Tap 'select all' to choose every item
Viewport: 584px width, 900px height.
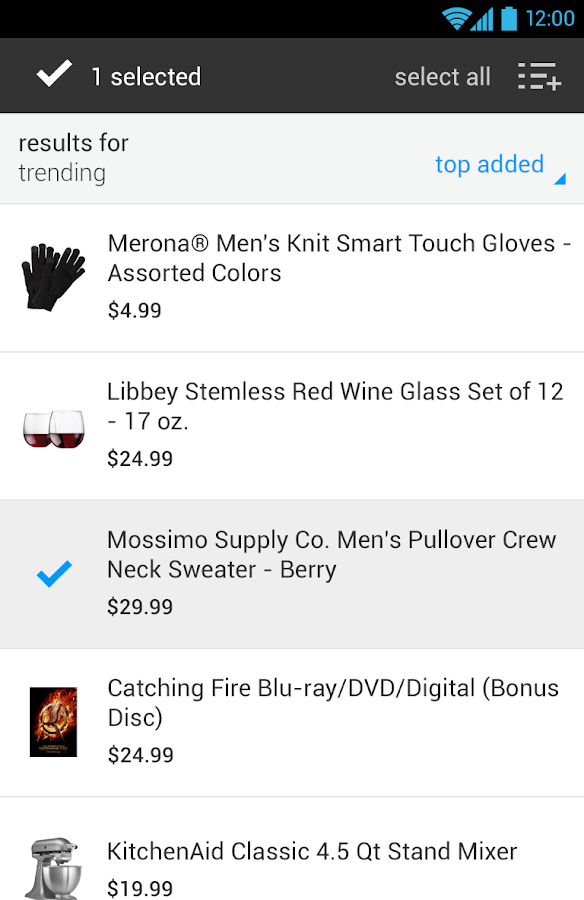pos(442,75)
